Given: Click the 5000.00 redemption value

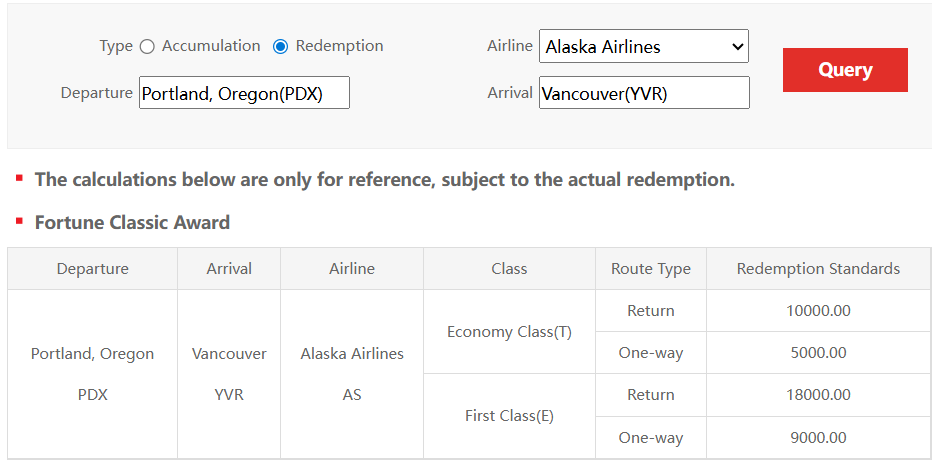Looking at the screenshot, I should point(818,353).
